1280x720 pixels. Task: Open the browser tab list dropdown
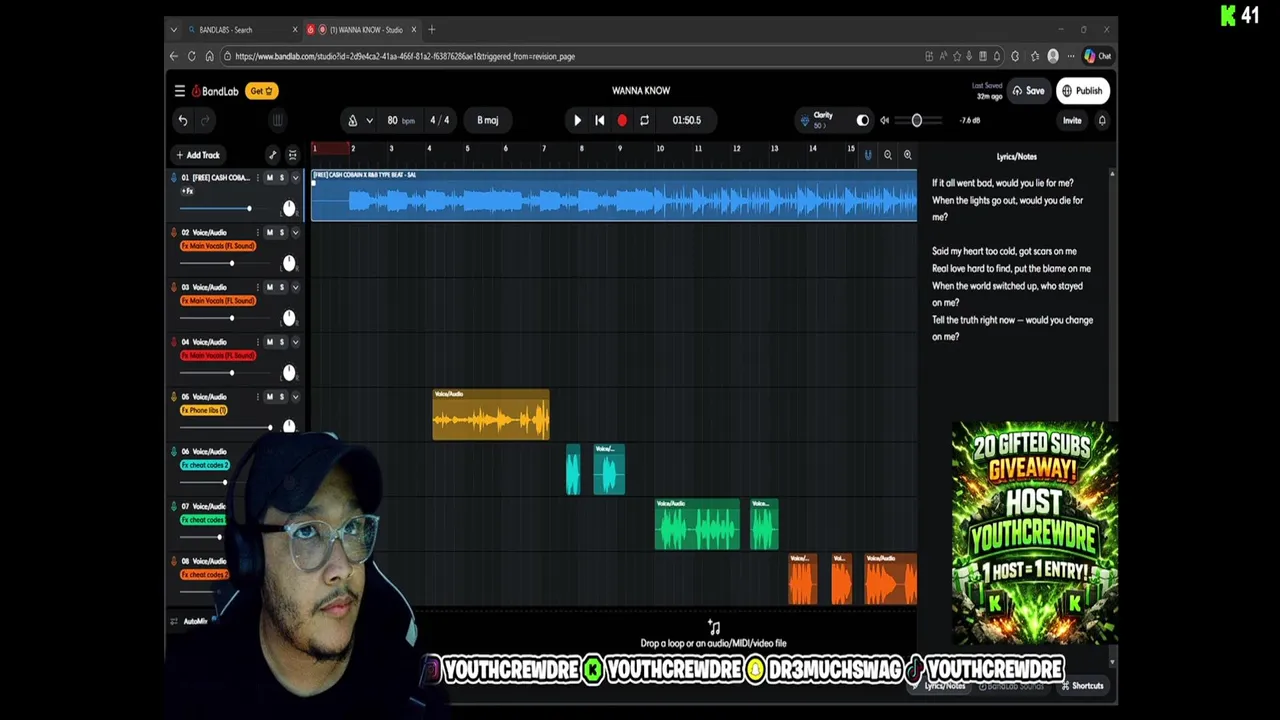[x=174, y=30]
